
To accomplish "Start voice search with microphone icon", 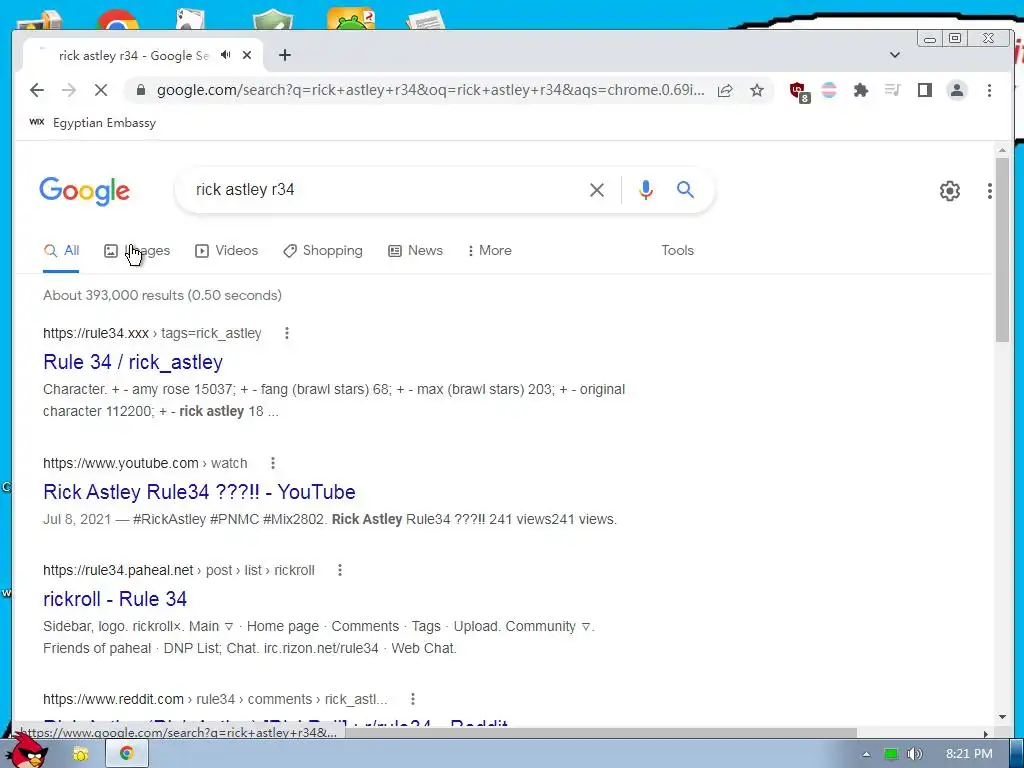I will click(645, 190).
